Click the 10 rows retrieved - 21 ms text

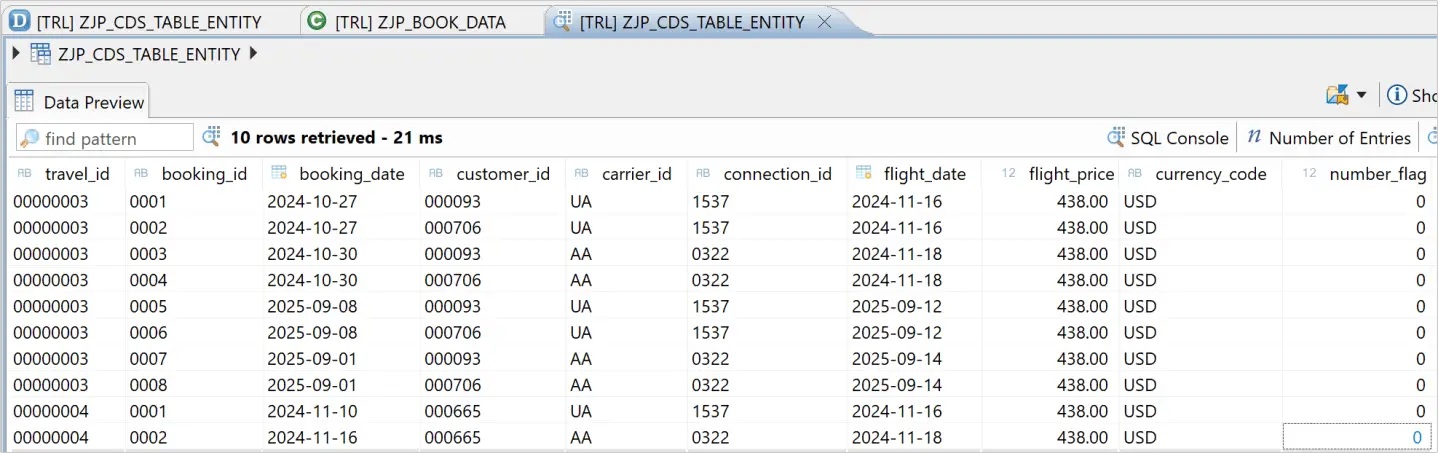(x=336, y=137)
